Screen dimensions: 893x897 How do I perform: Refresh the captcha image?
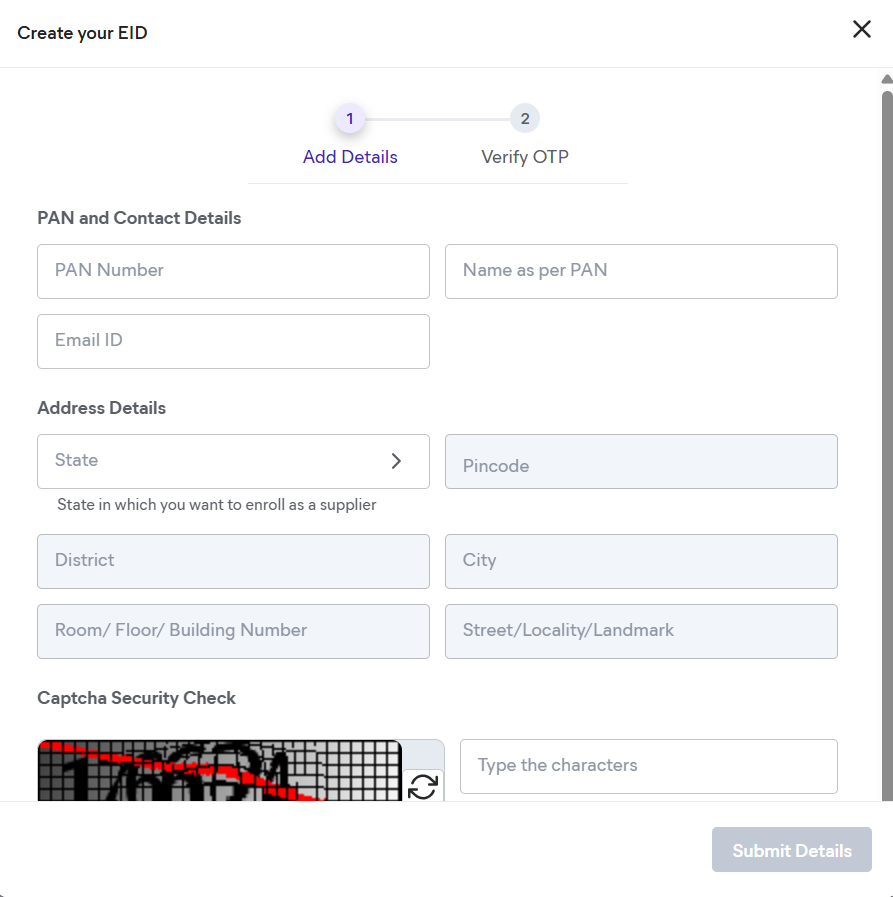click(423, 786)
